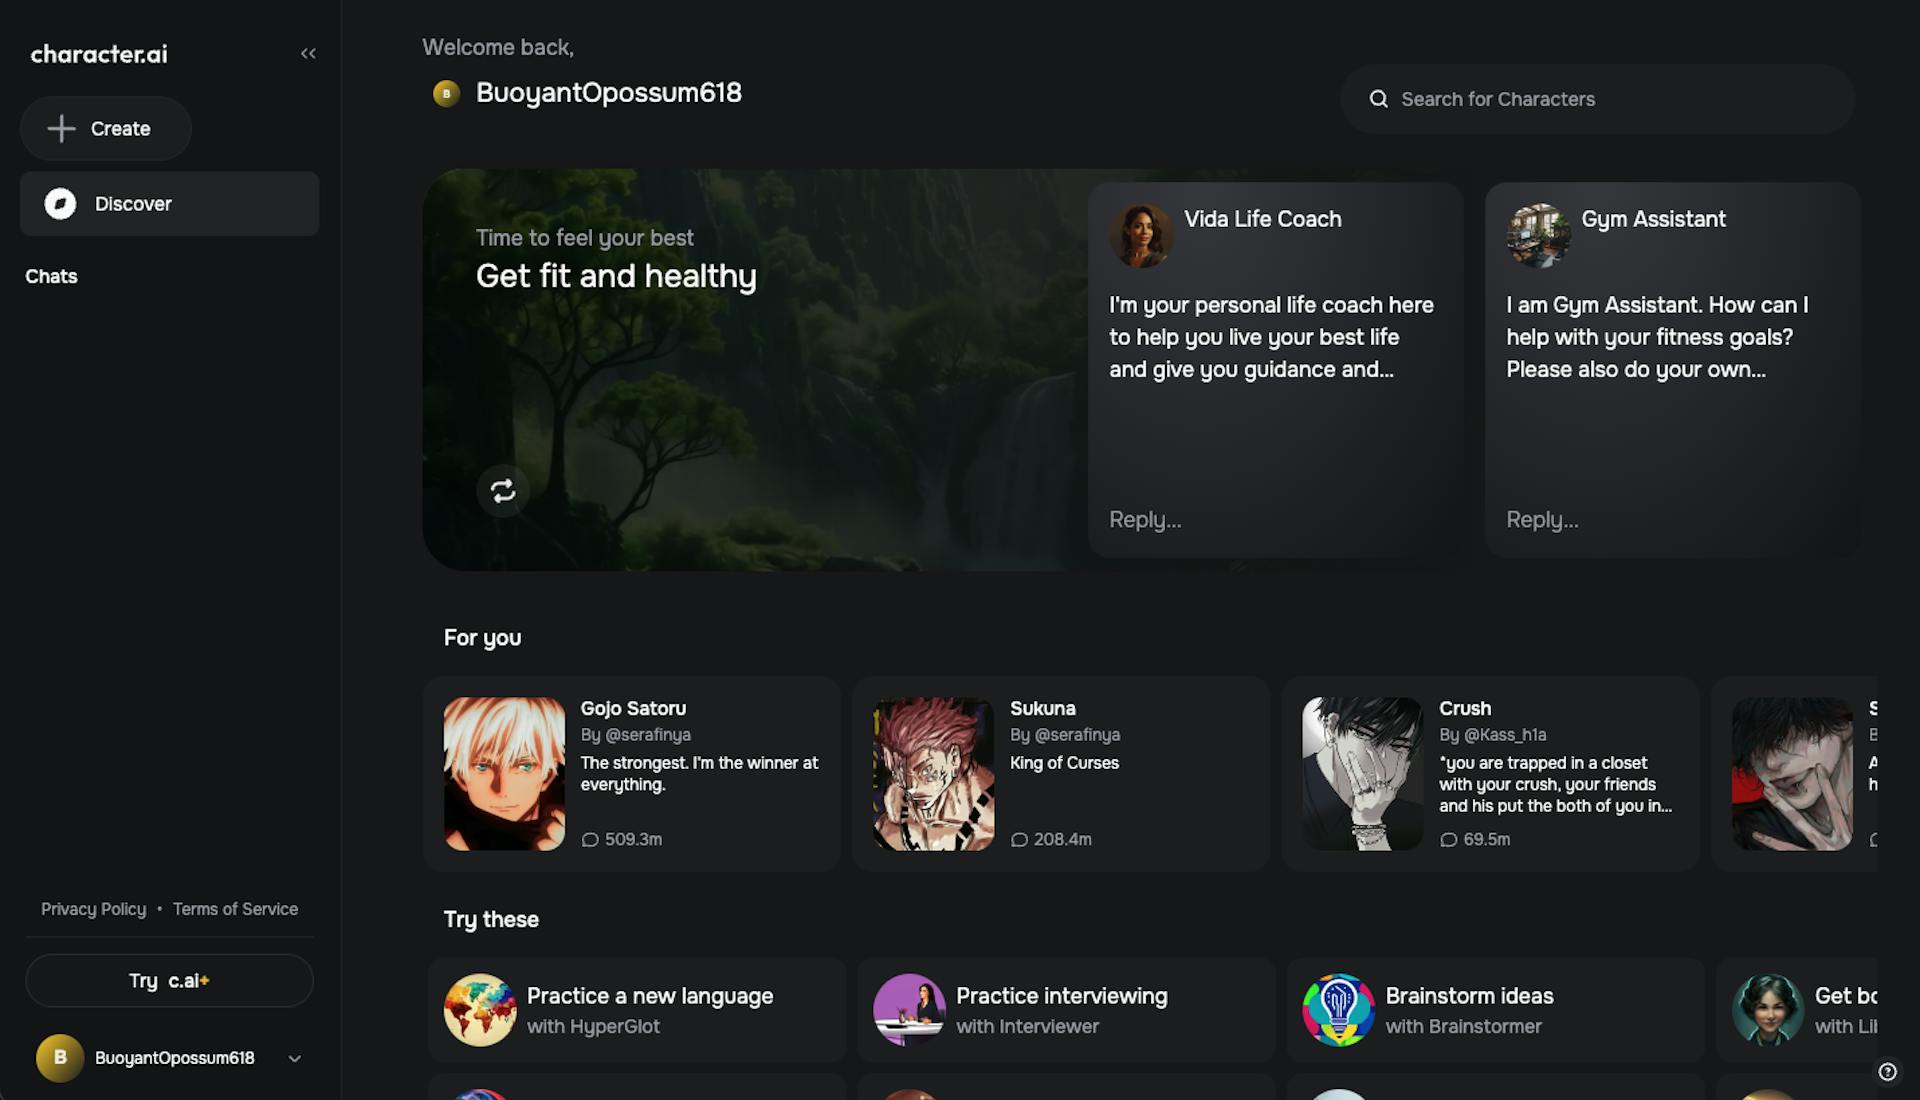Viewport: 1920px width, 1100px height.
Task: Expand the BuoyantOpossum618 account dropdown
Action: [x=294, y=1058]
